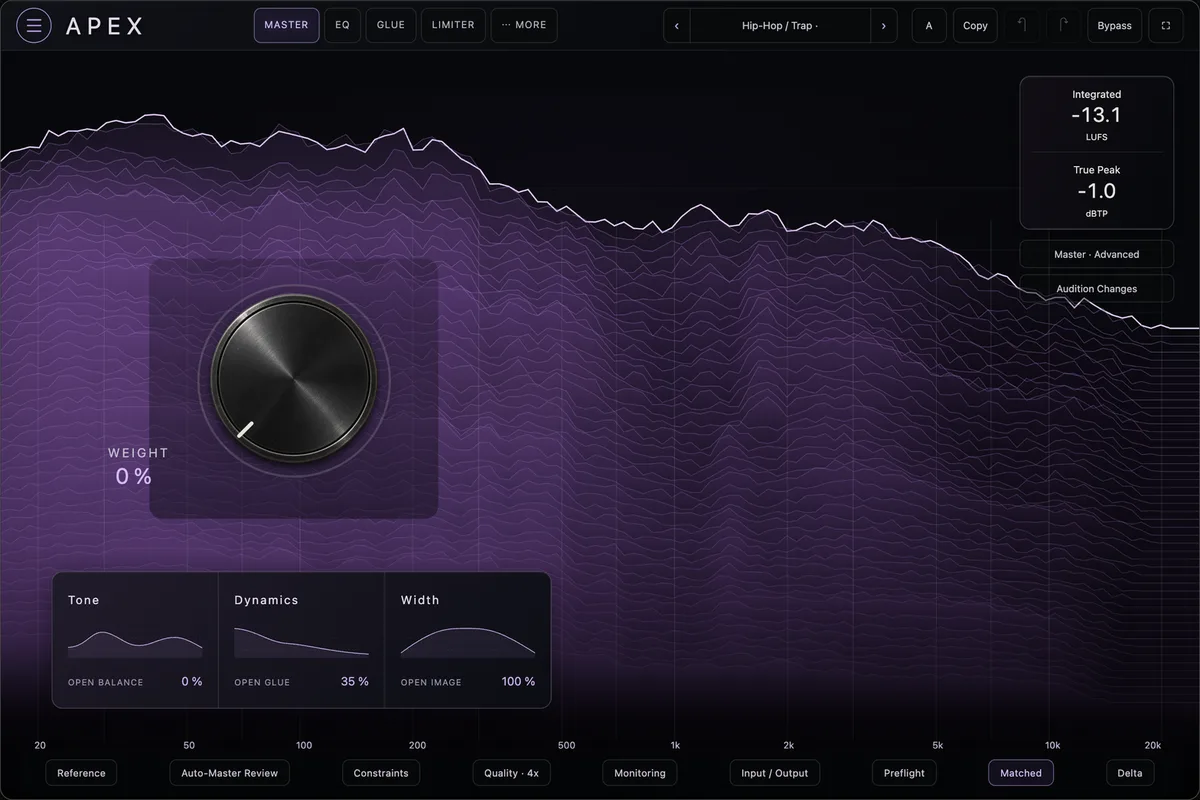Image resolution: width=1200 pixels, height=800 pixels.
Task: Click the undo arrow icon
Action: [x=1022, y=25]
